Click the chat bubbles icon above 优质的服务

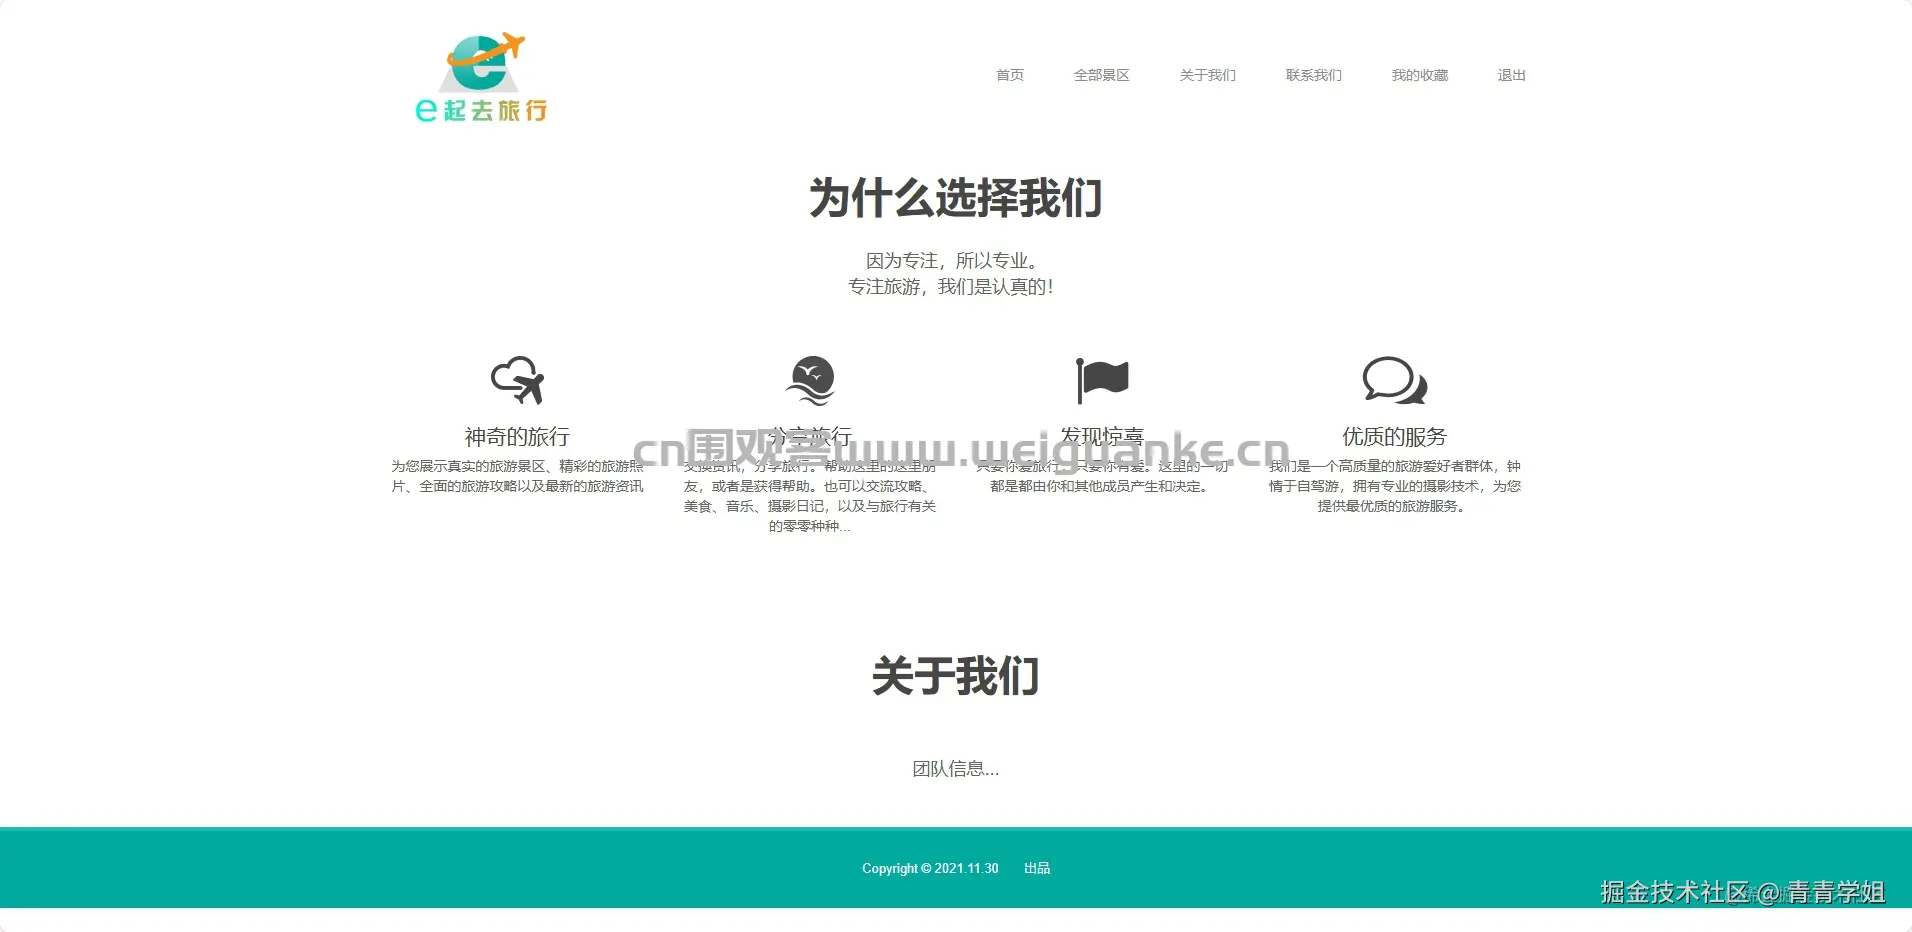click(x=1395, y=380)
